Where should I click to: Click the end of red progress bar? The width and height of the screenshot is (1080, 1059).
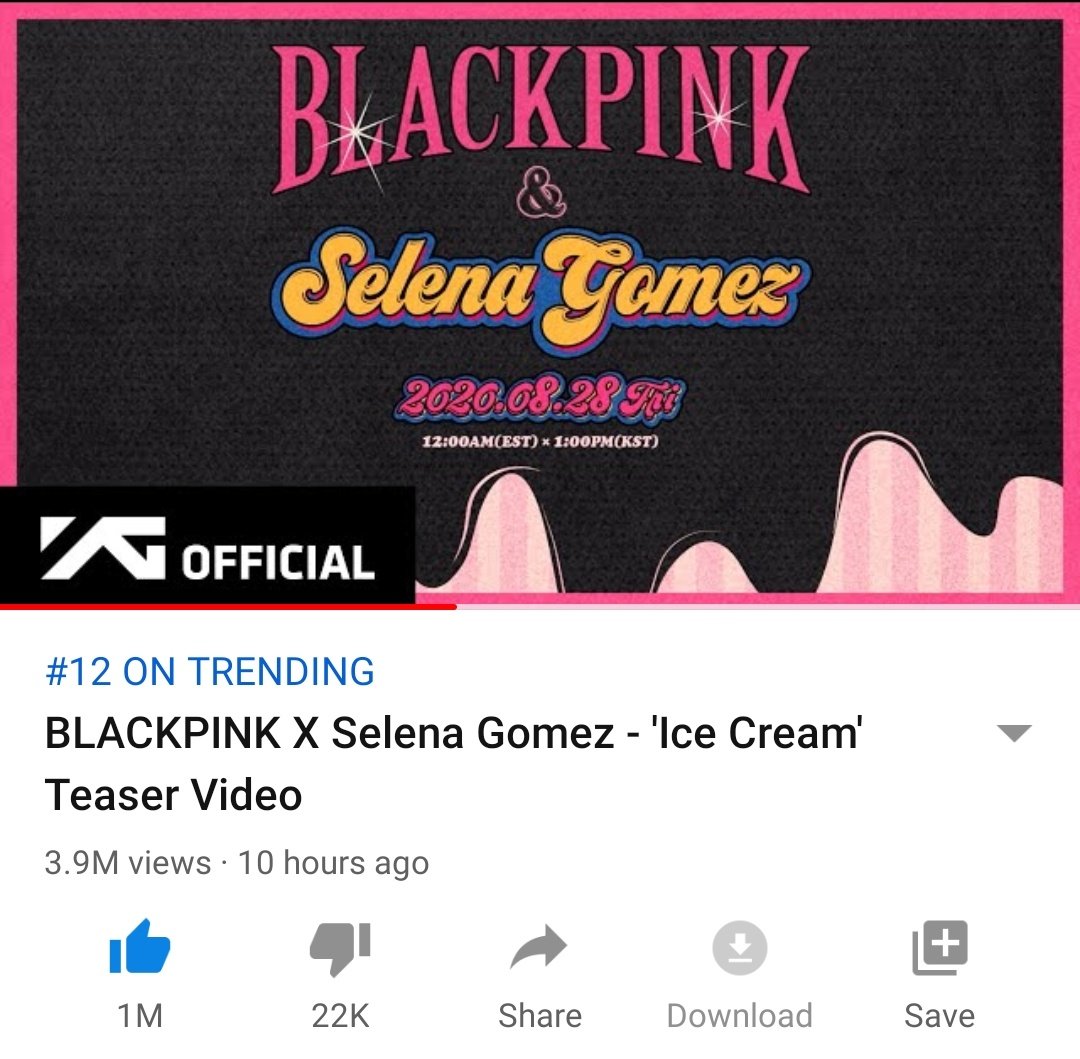[455, 607]
